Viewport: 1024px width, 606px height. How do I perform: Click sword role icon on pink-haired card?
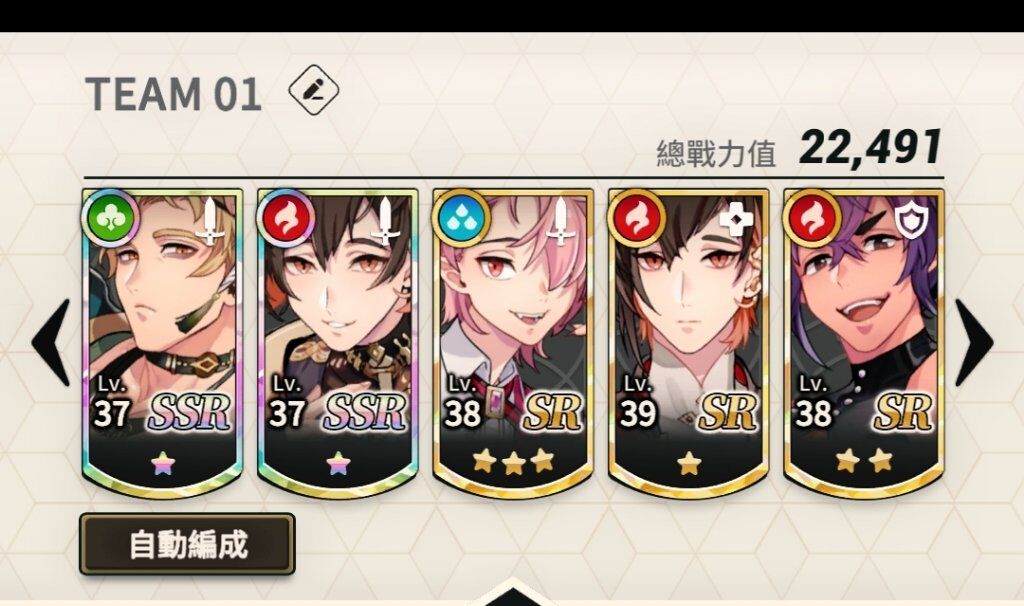[560, 221]
